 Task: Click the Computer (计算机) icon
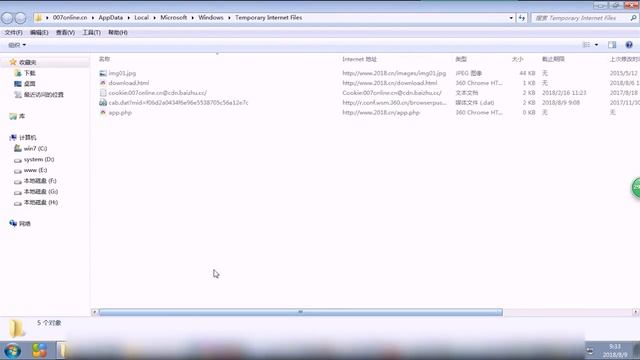[x=13, y=138]
